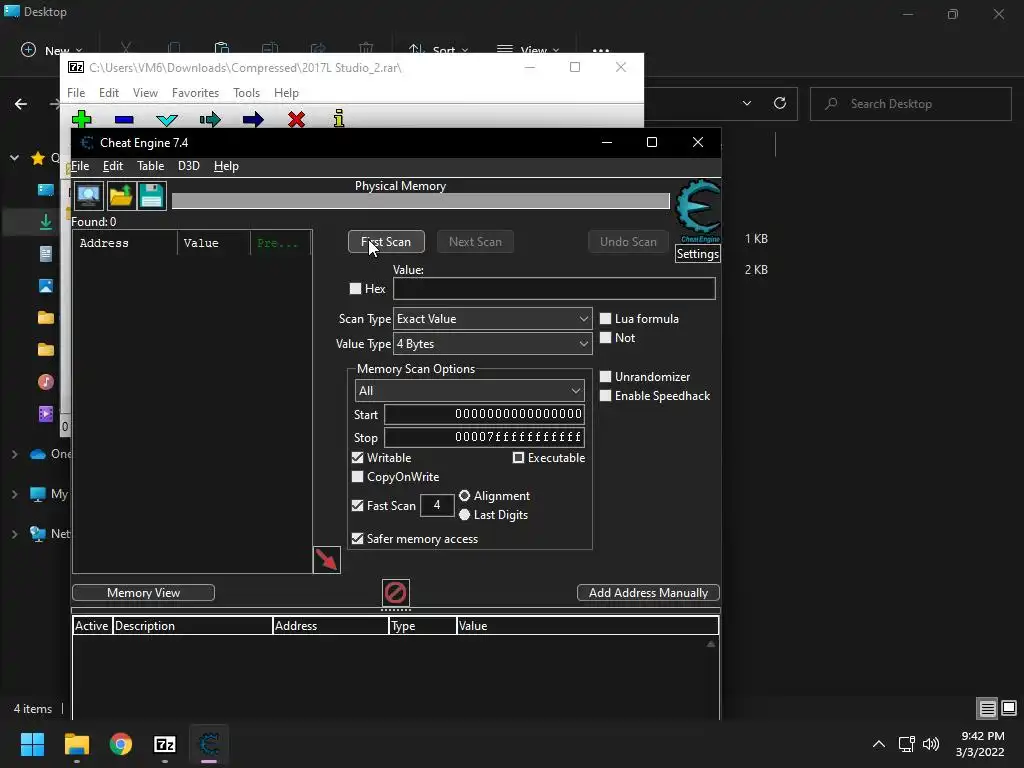Select the Alignment radio button

coord(464,496)
